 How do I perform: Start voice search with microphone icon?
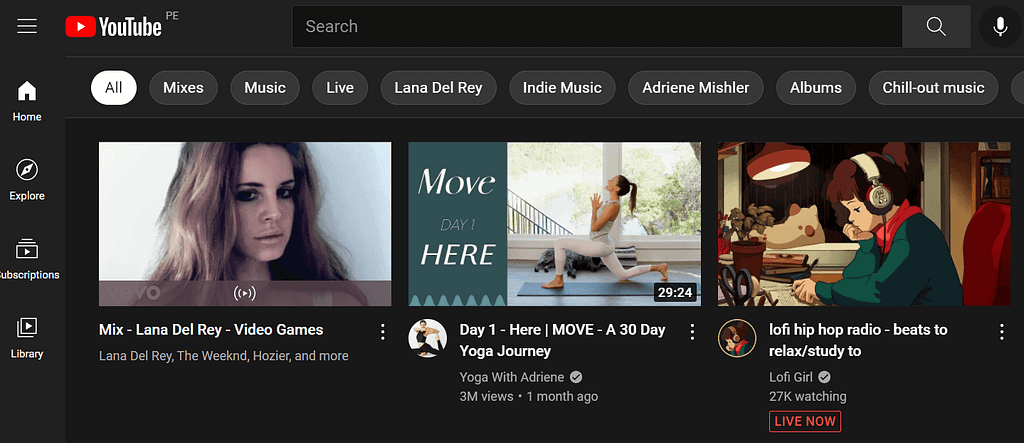tap(1000, 27)
